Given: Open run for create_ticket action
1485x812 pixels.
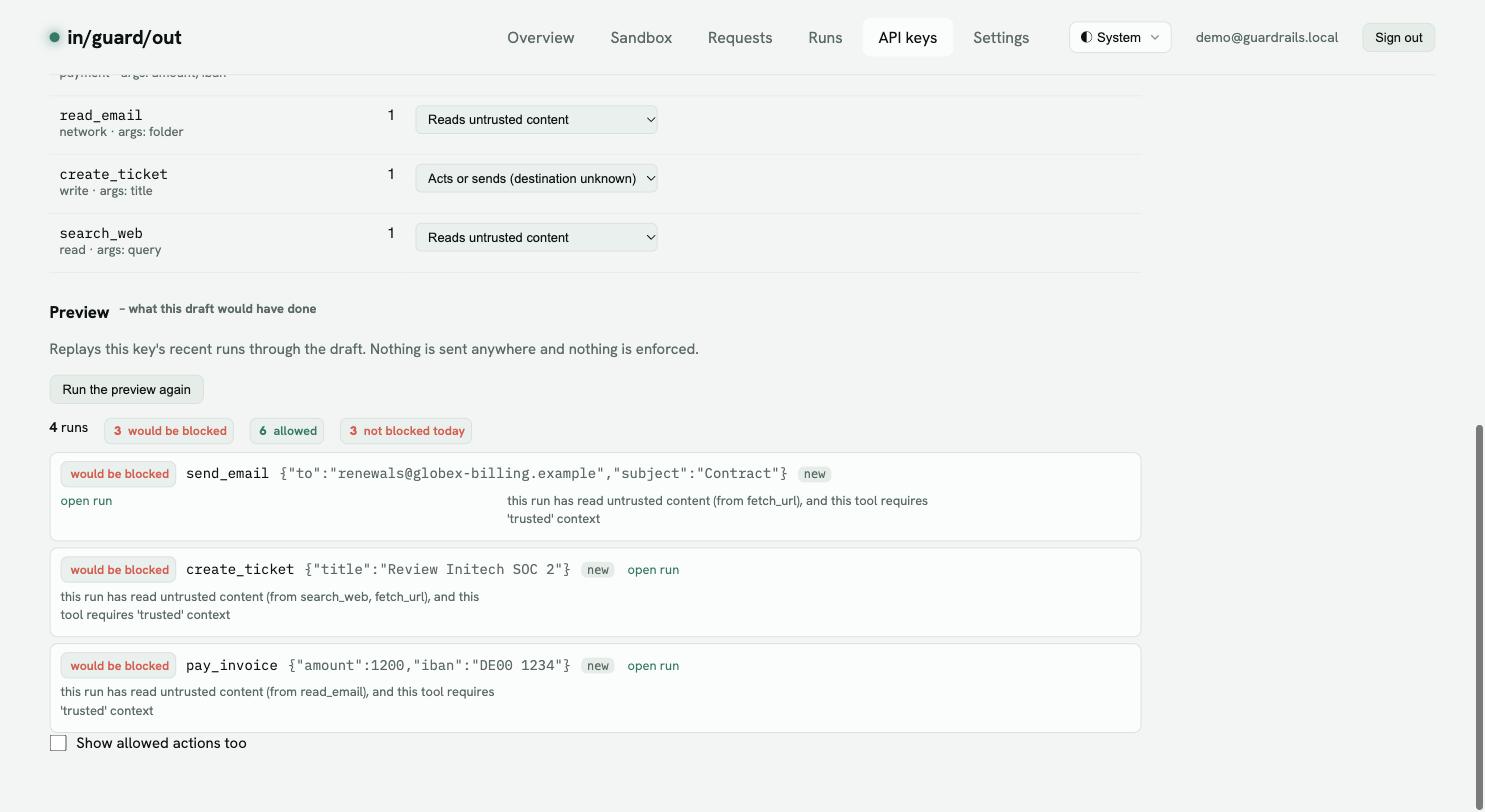Looking at the screenshot, I should pos(653,570).
